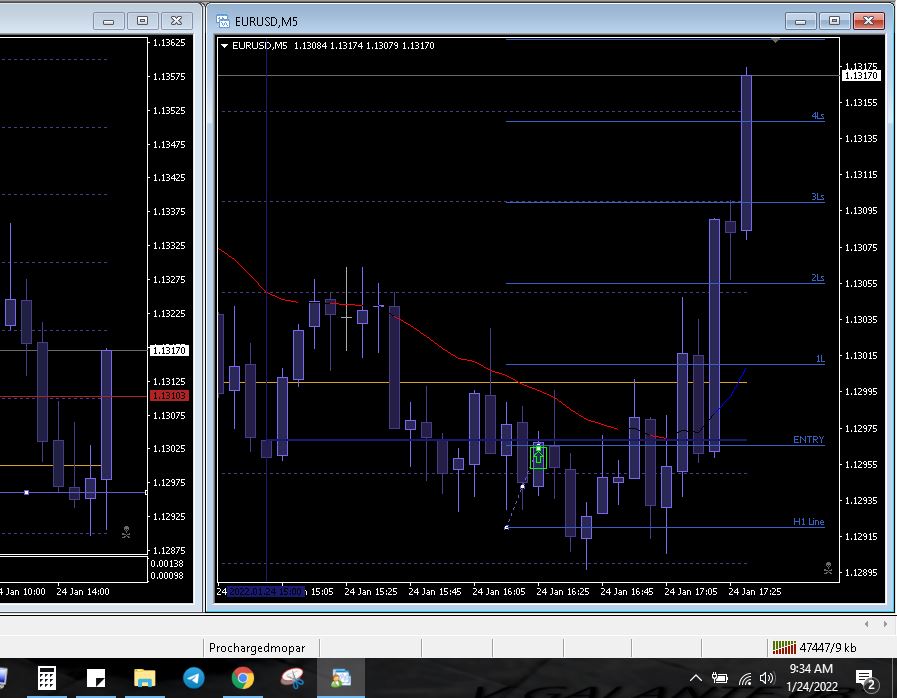Close the EURUSD,M5 chart window
The height and width of the screenshot is (698, 897).
click(x=868, y=21)
